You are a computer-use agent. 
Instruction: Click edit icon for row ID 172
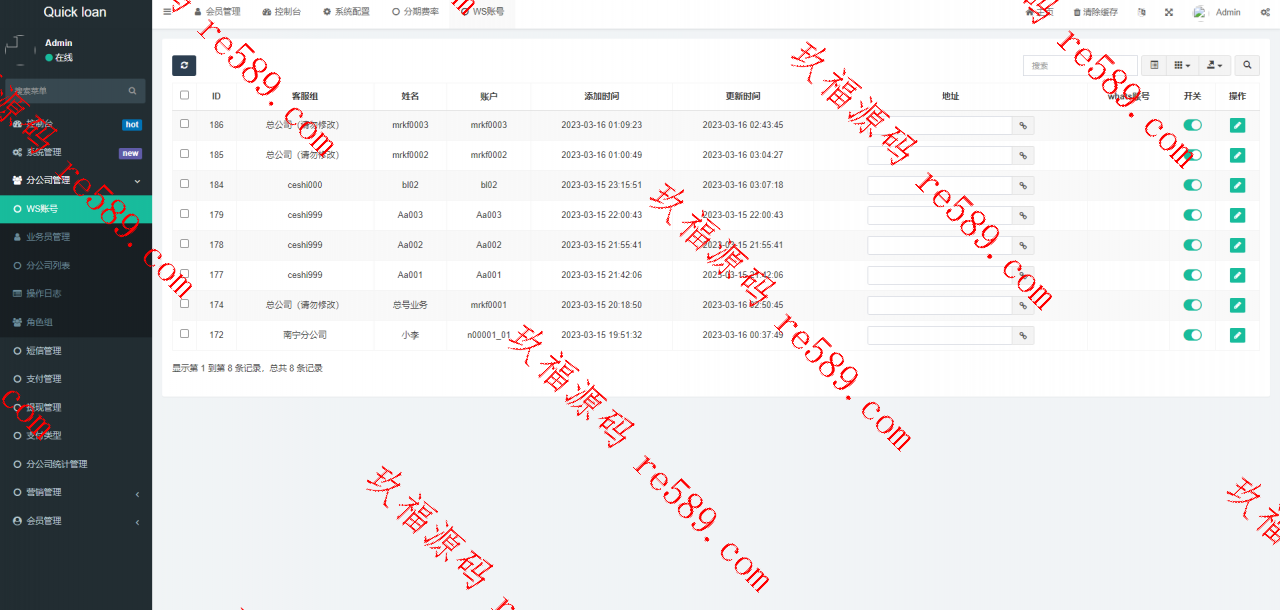tap(1237, 335)
